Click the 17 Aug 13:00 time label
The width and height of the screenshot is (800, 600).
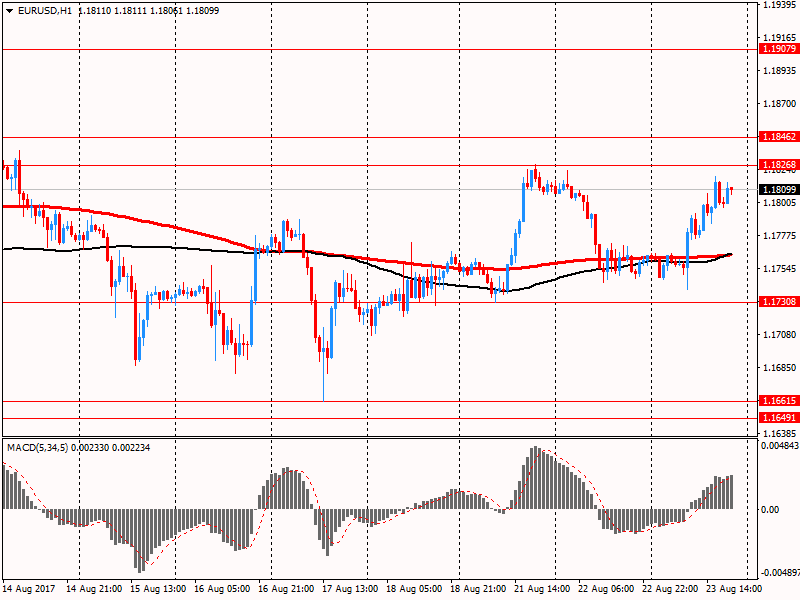(350, 589)
